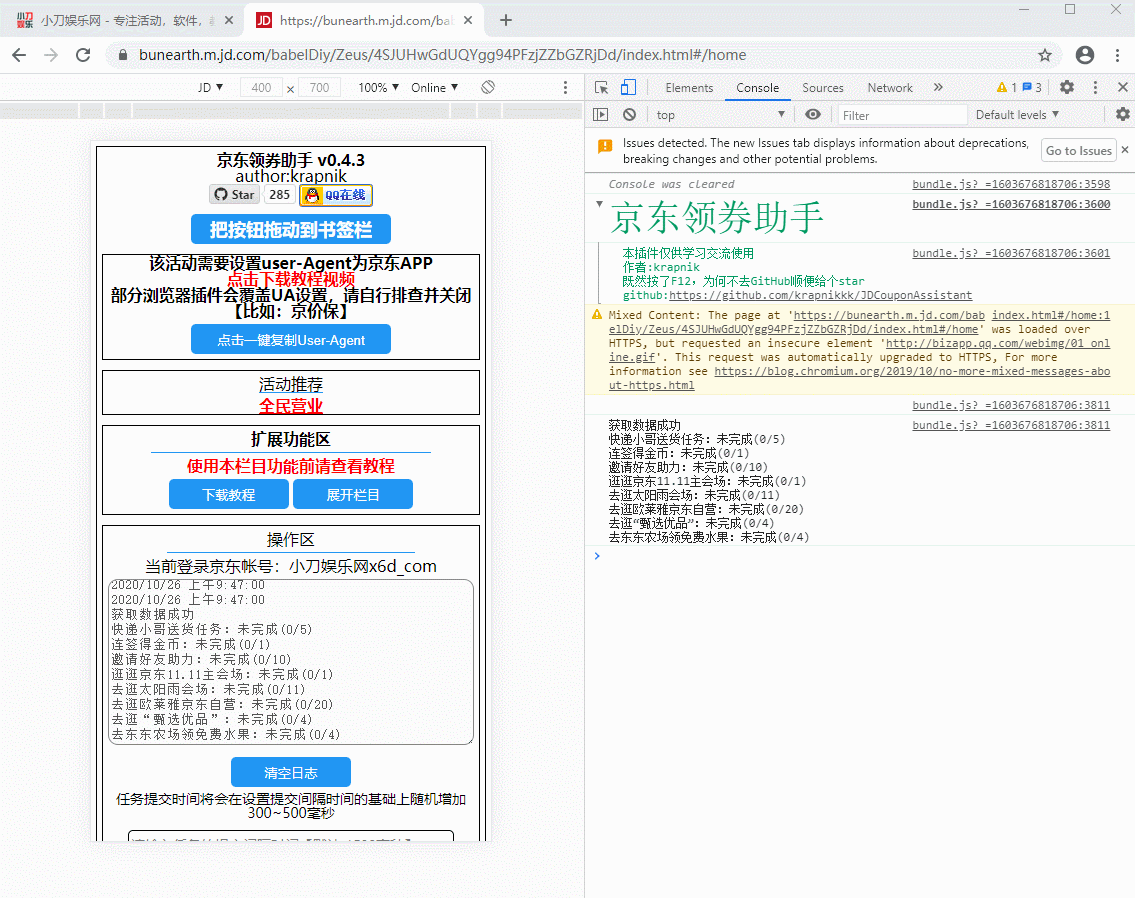This screenshot has width=1135, height=898.
Task: Collapse the 京东领券助手 console message
Action: 597,203
